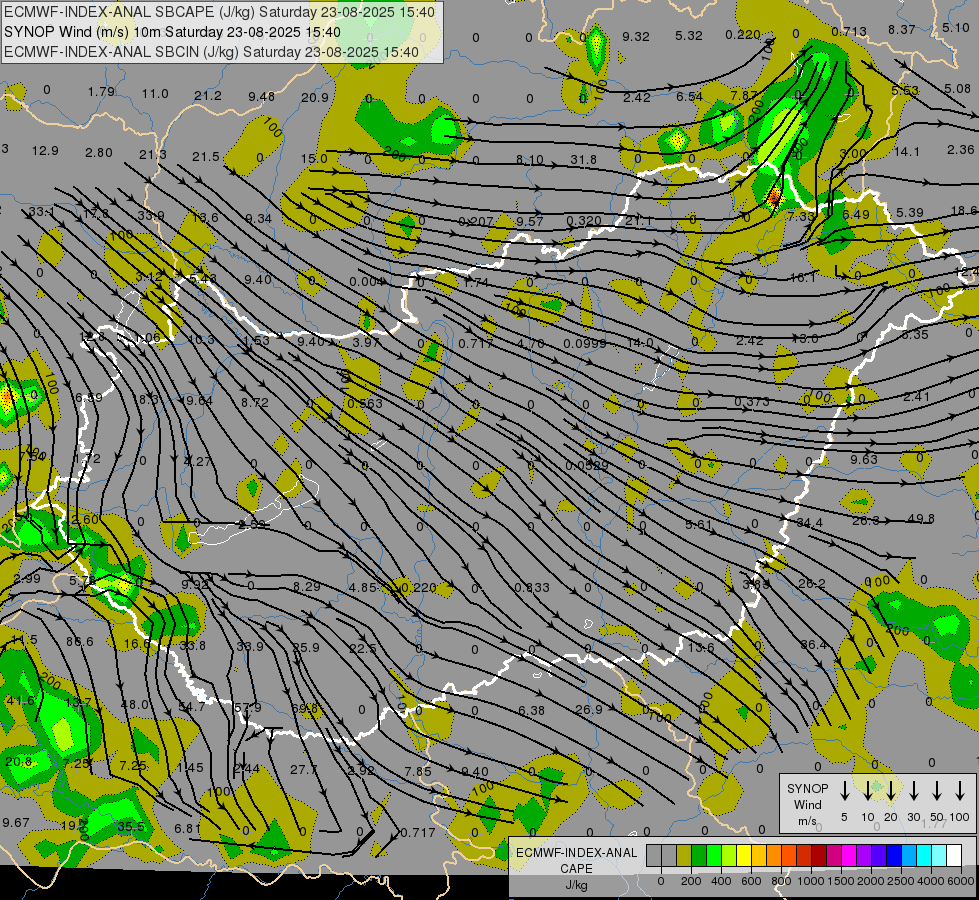Click the map value 49.8

pyautogui.click(x=922, y=519)
